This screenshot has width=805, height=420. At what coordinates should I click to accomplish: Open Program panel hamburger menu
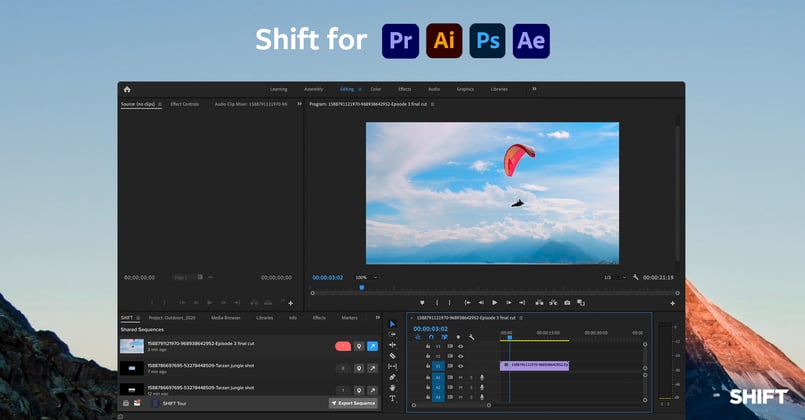pyautogui.click(x=432, y=104)
